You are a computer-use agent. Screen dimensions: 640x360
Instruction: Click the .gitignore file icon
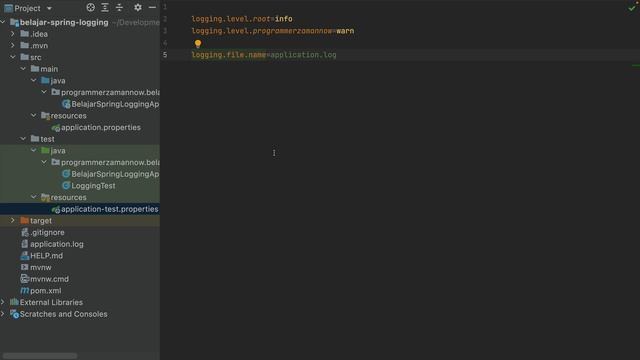coord(24,232)
